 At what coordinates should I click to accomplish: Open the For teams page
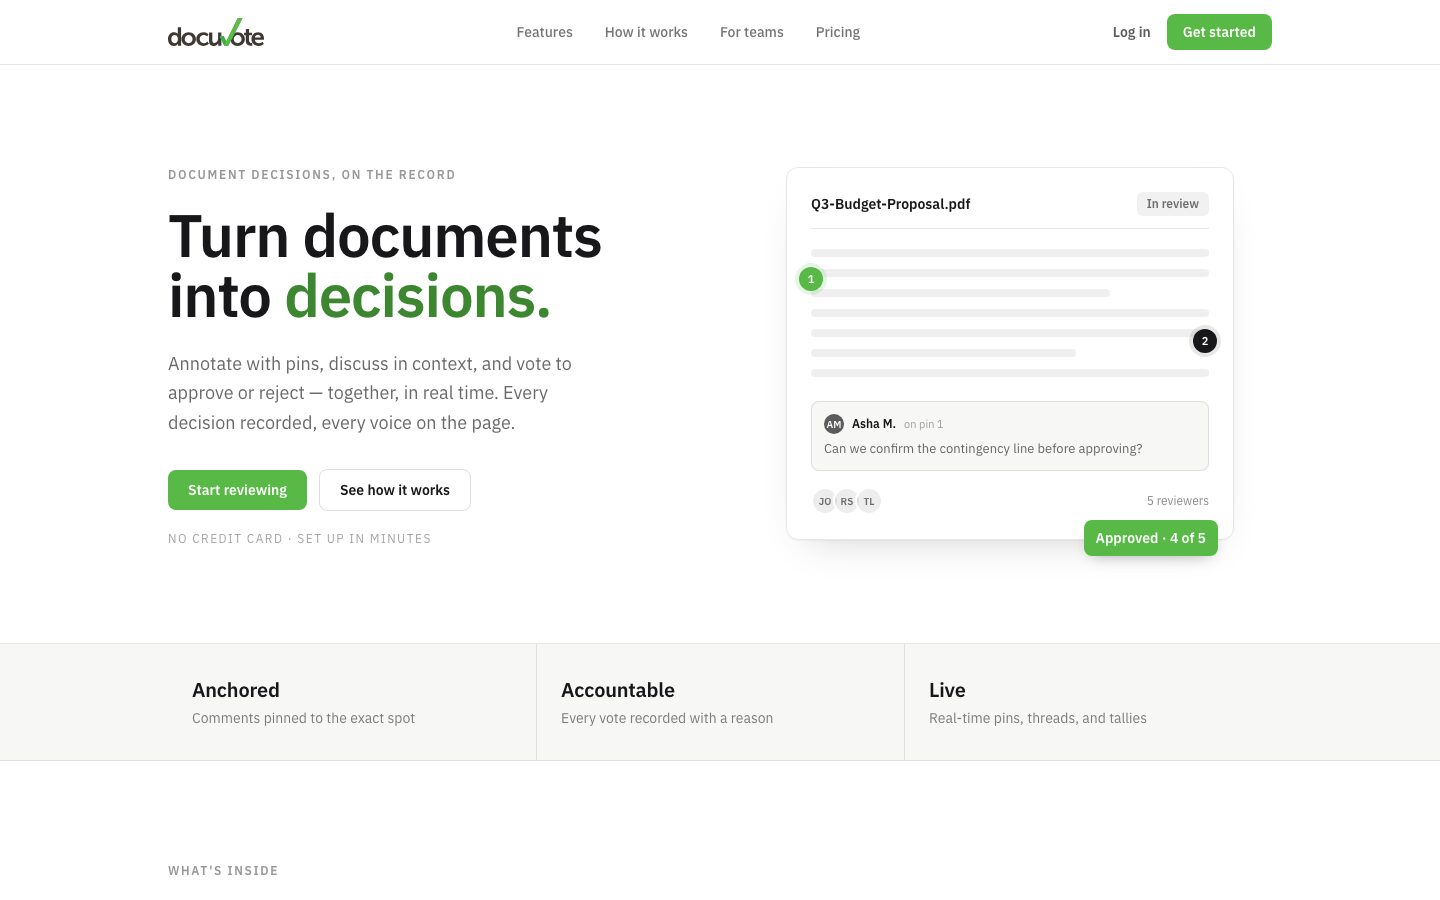752,32
